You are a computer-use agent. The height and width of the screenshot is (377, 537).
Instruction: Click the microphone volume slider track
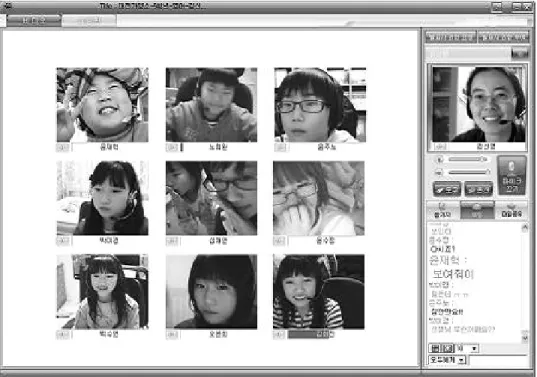468,172
